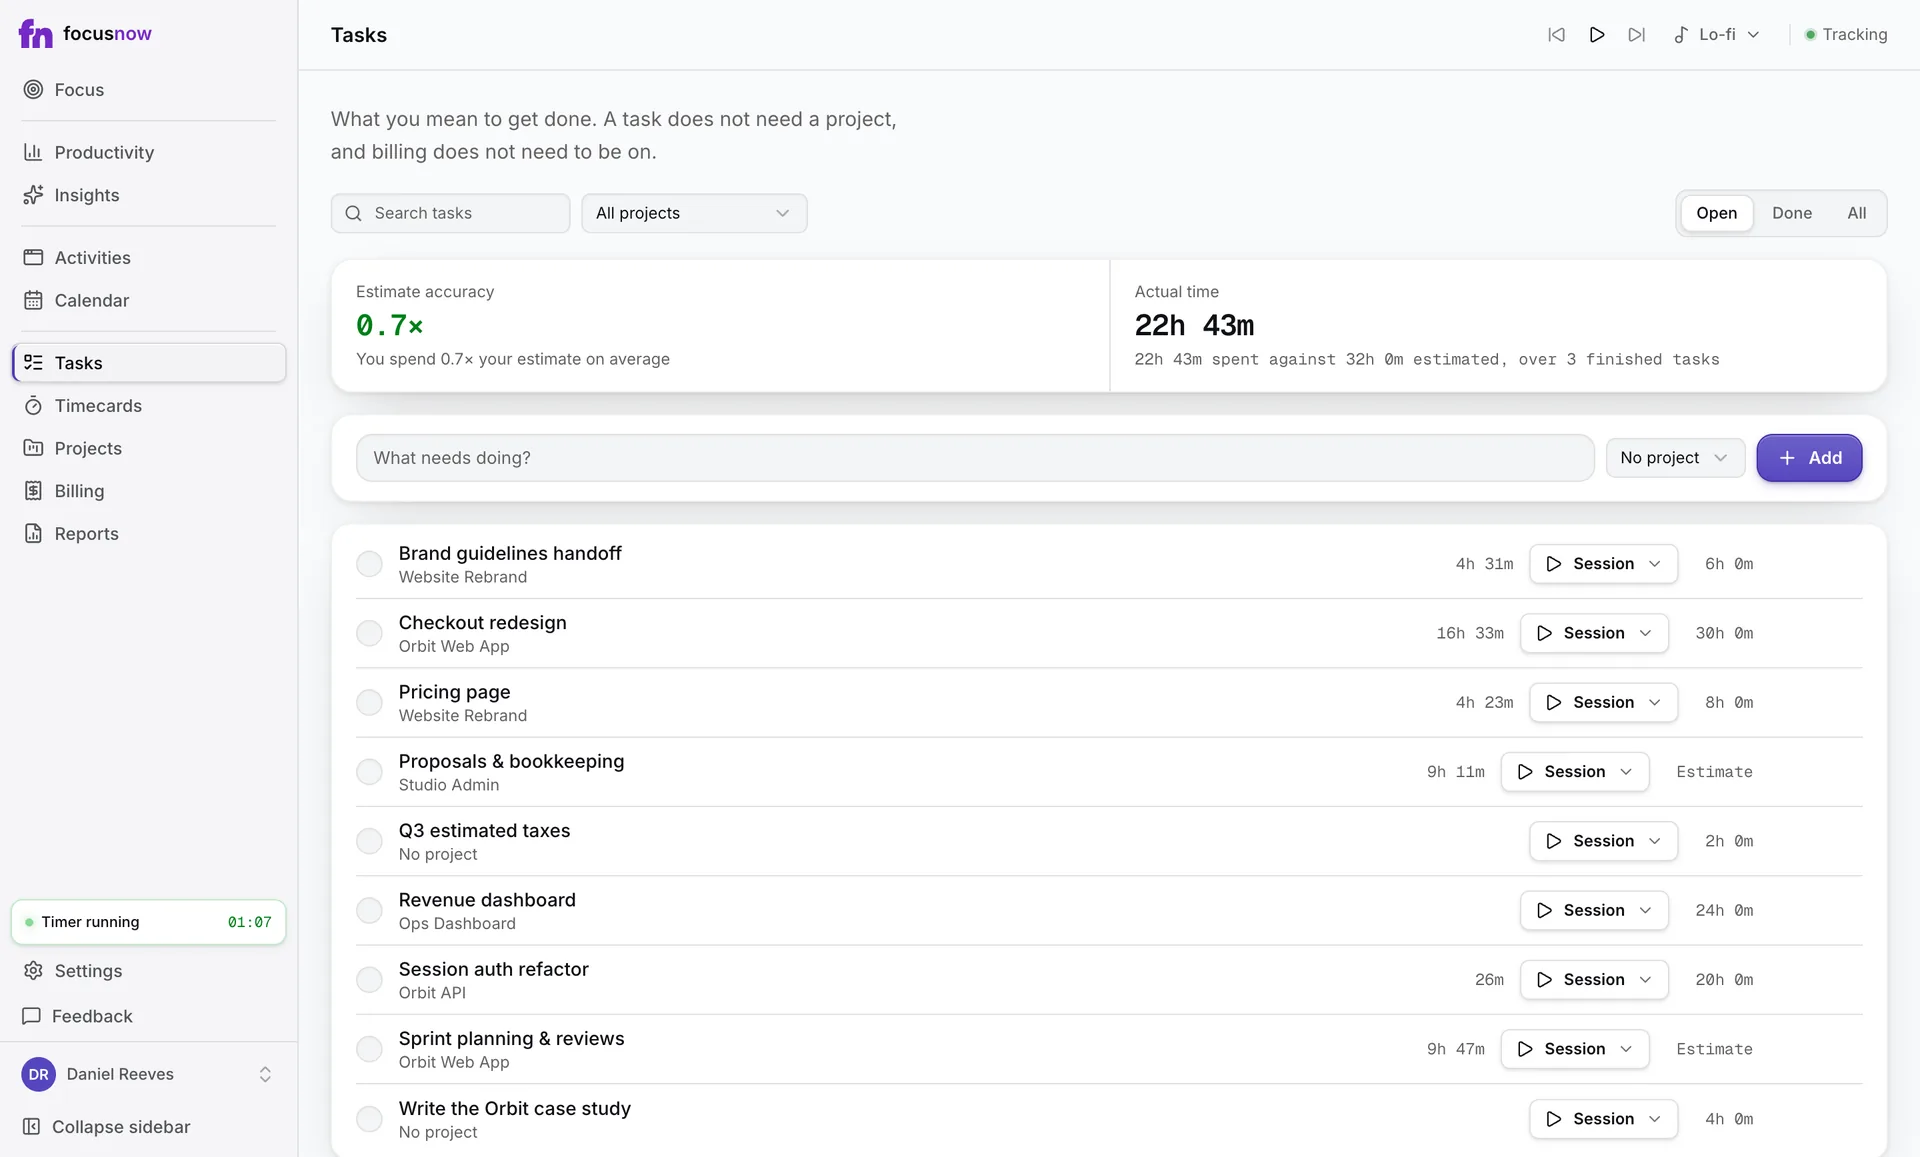The image size is (1920, 1157).
Task: Check off the Checkout redesign task
Action: click(x=369, y=633)
